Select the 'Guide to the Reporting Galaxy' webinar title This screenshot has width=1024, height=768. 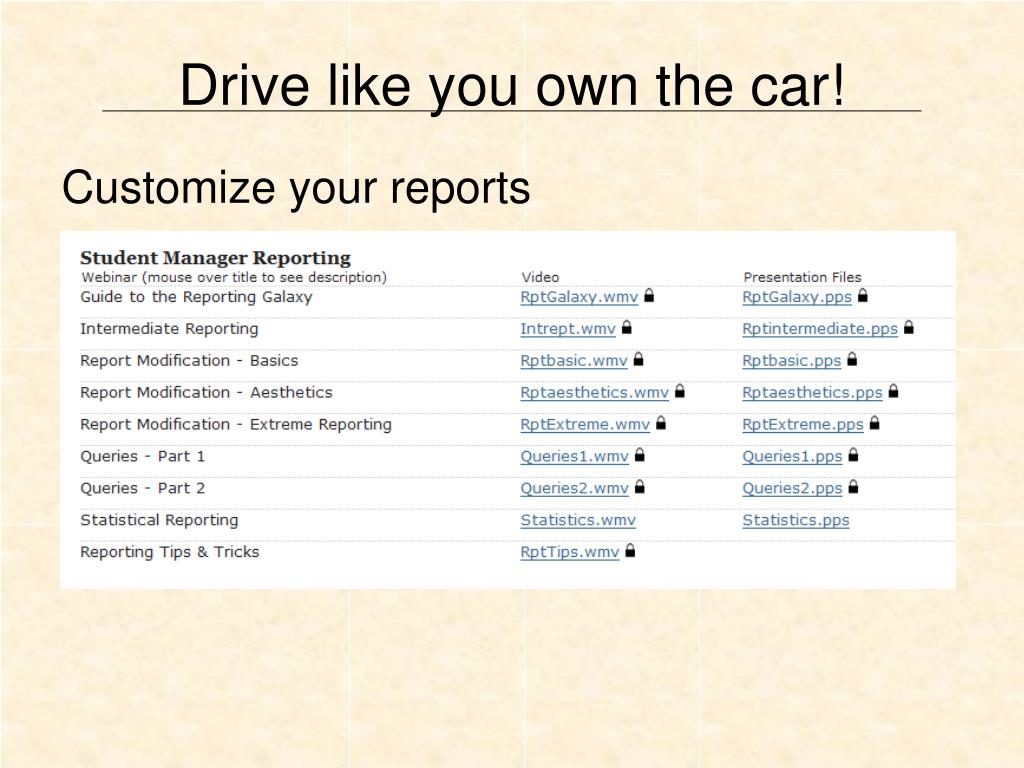[196, 297]
